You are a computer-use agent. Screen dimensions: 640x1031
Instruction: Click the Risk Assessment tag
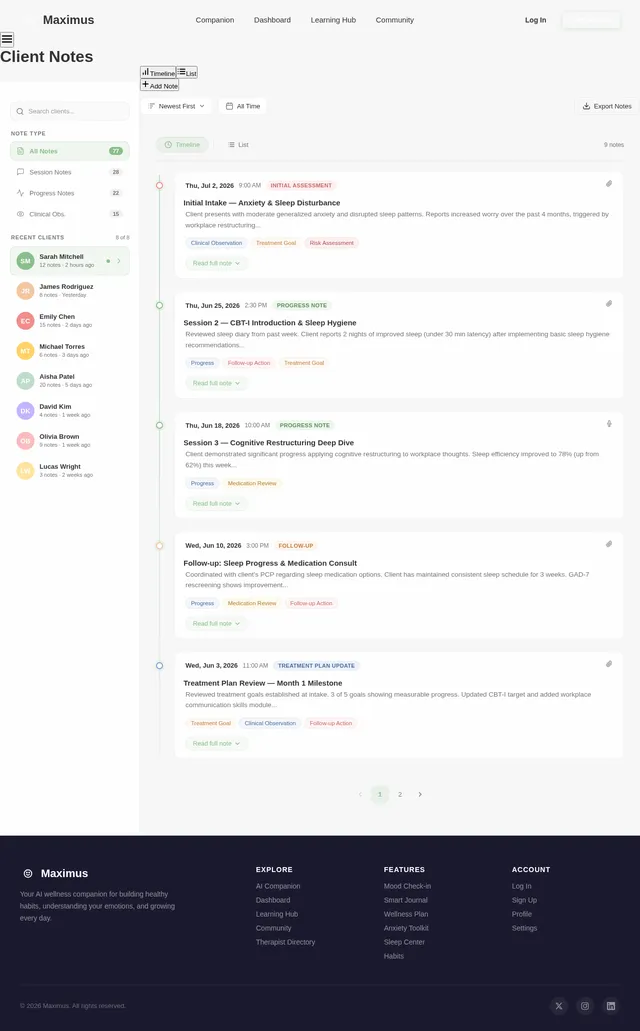[332, 243]
